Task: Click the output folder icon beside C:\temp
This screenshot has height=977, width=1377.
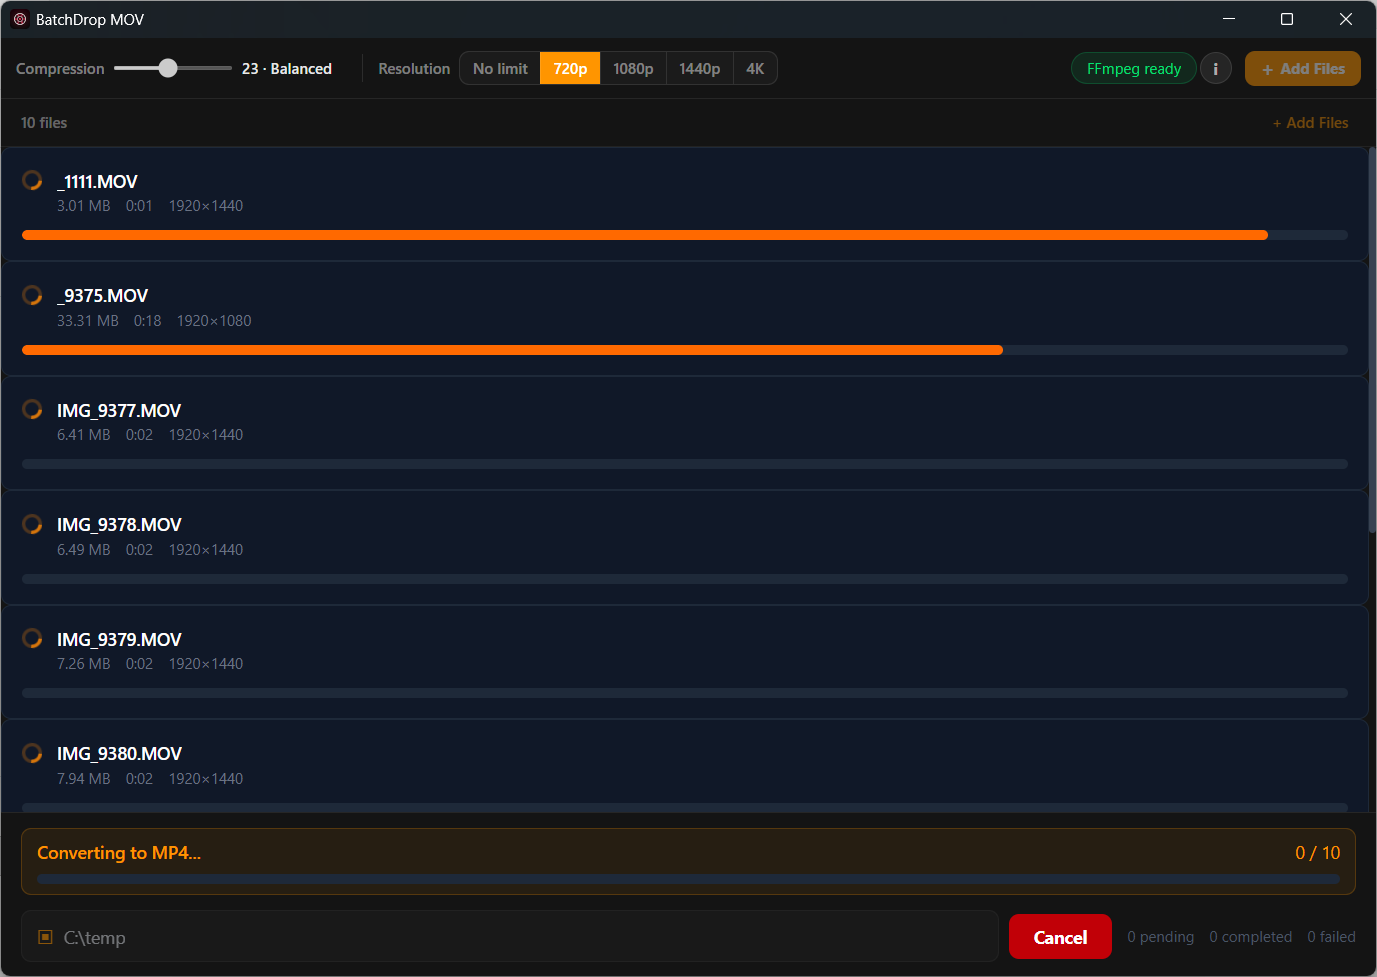Action: coord(45,937)
